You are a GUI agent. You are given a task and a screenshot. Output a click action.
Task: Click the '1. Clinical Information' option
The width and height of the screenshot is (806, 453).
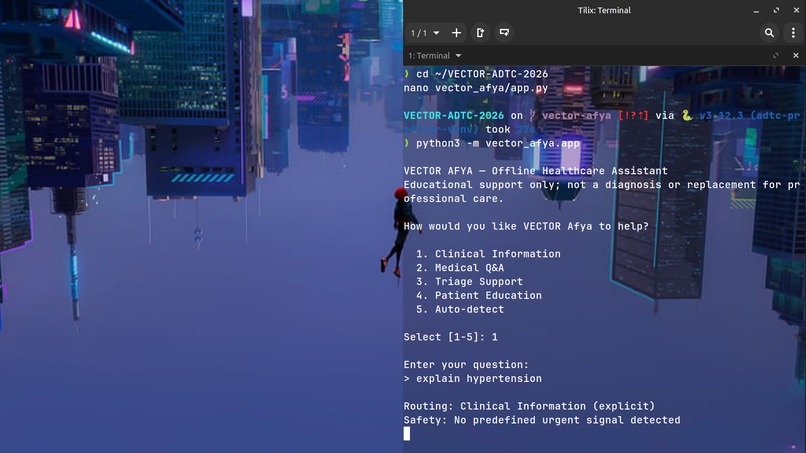[488, 254]
